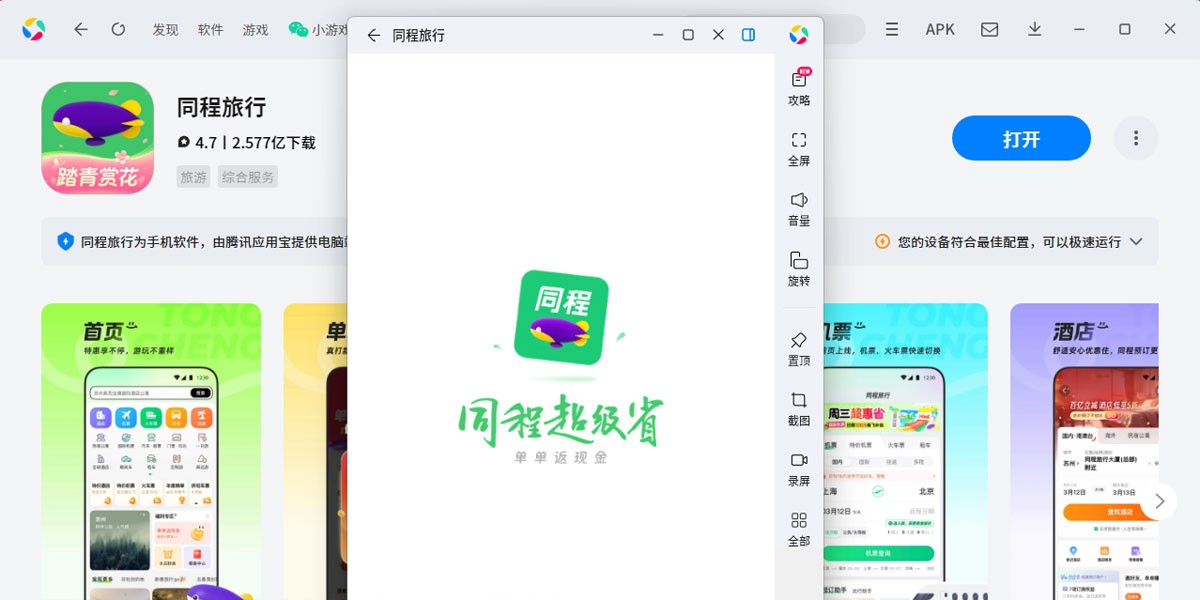1200x600 pixels.
Task: Collapse the emulator side toolbar panel
Action: 748,35
